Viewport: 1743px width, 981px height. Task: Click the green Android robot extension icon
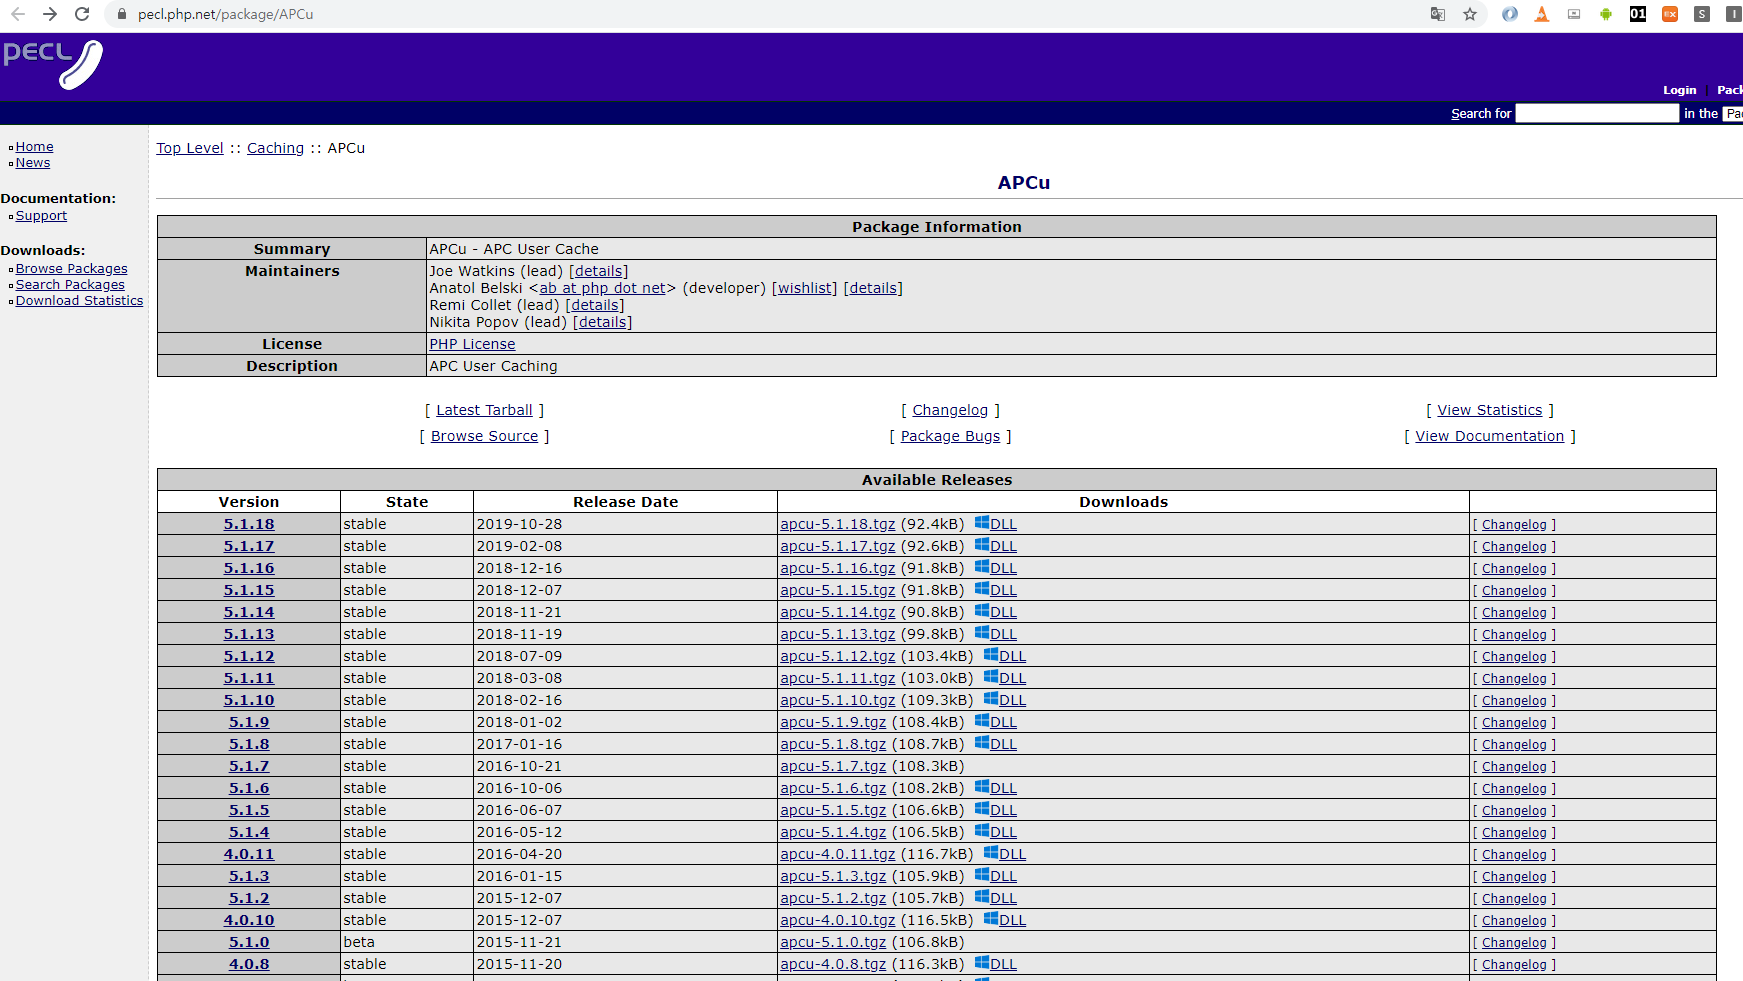(x=1606, y=14)
